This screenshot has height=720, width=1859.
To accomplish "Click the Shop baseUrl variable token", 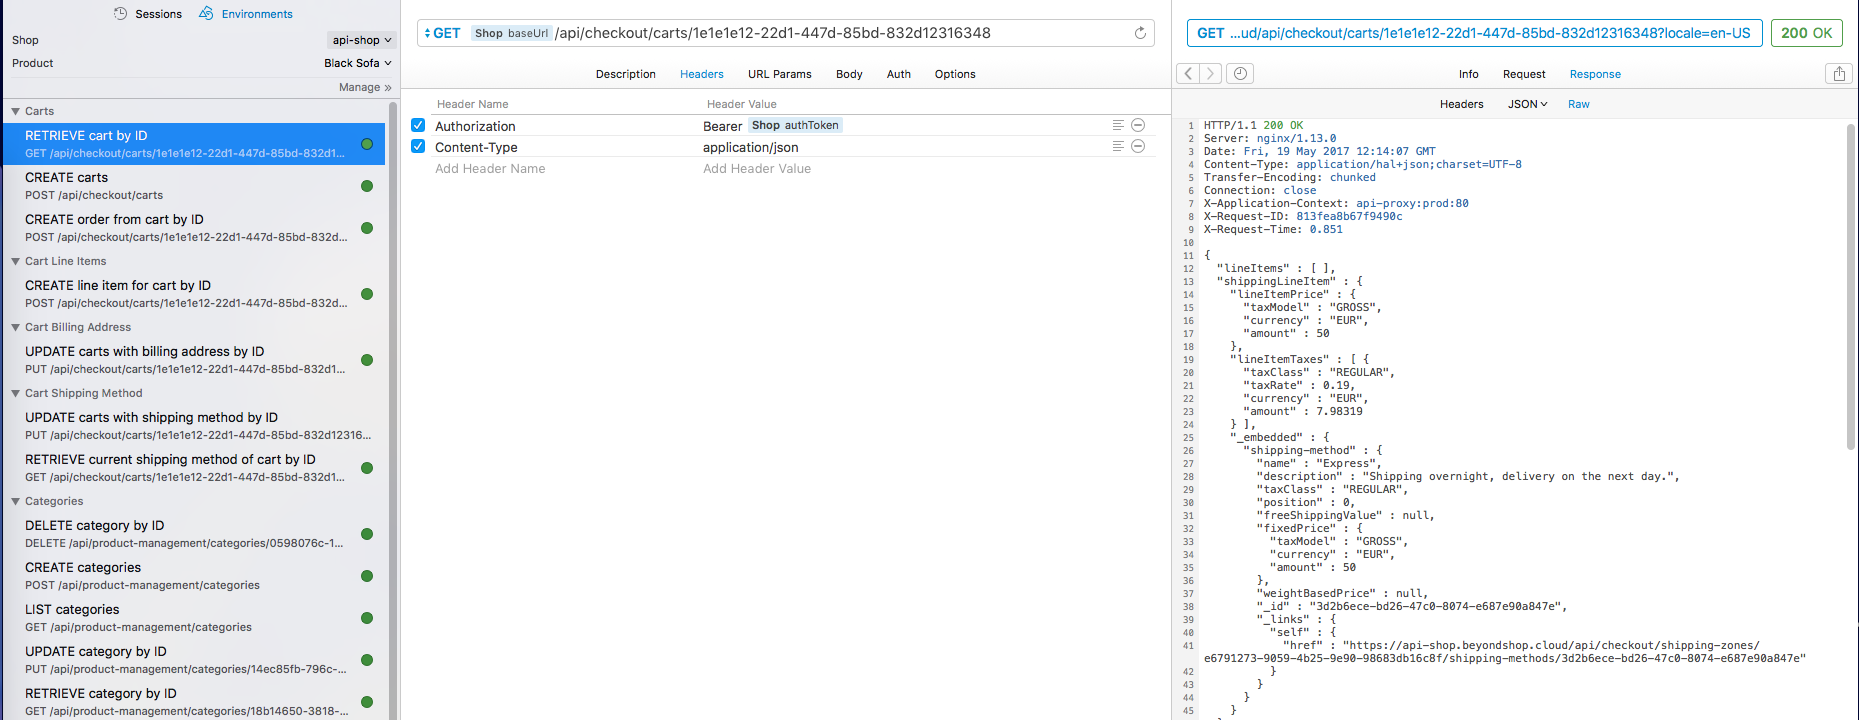I will 512,33.
